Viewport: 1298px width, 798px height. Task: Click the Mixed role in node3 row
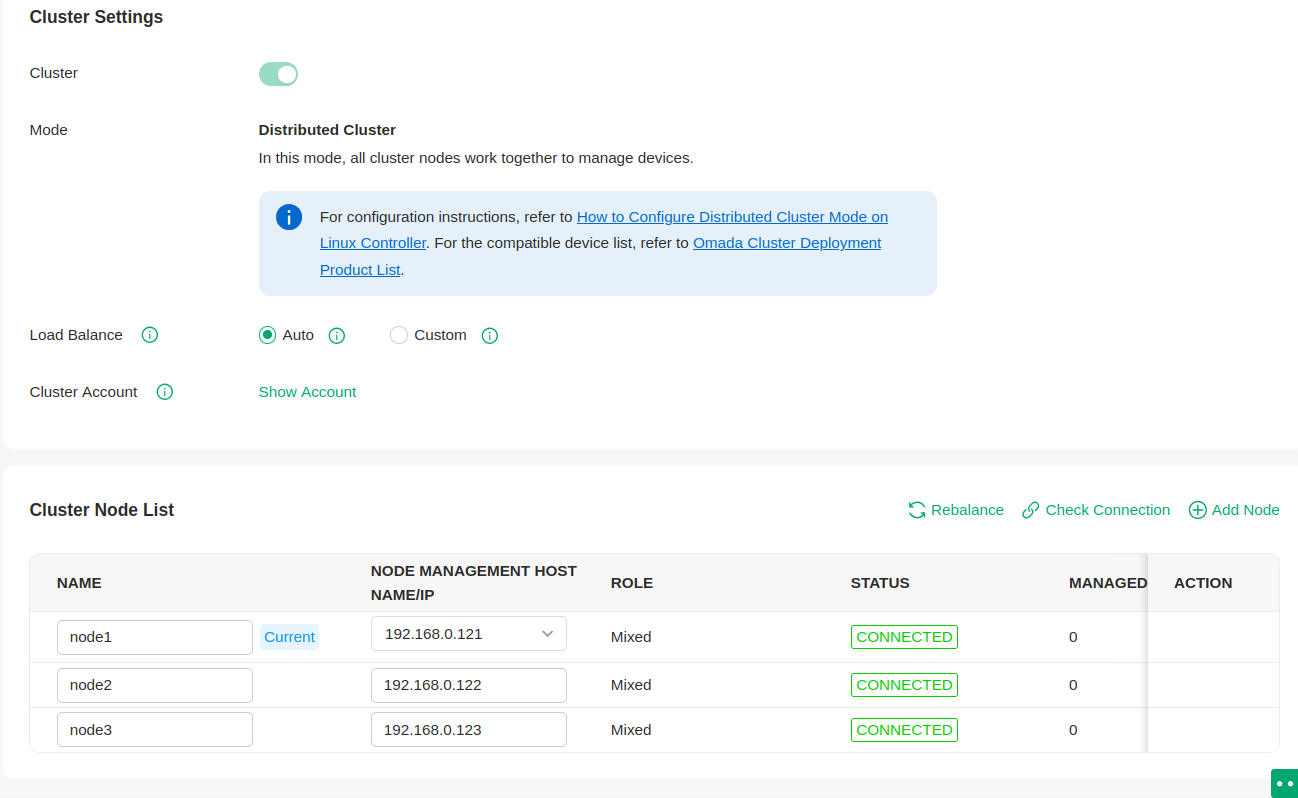[x=631, y=730]
